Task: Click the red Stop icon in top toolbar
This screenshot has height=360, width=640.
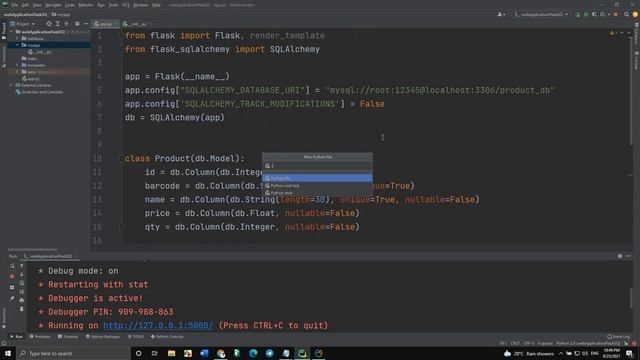Action: pyautogui.click(x=616, y=14)
